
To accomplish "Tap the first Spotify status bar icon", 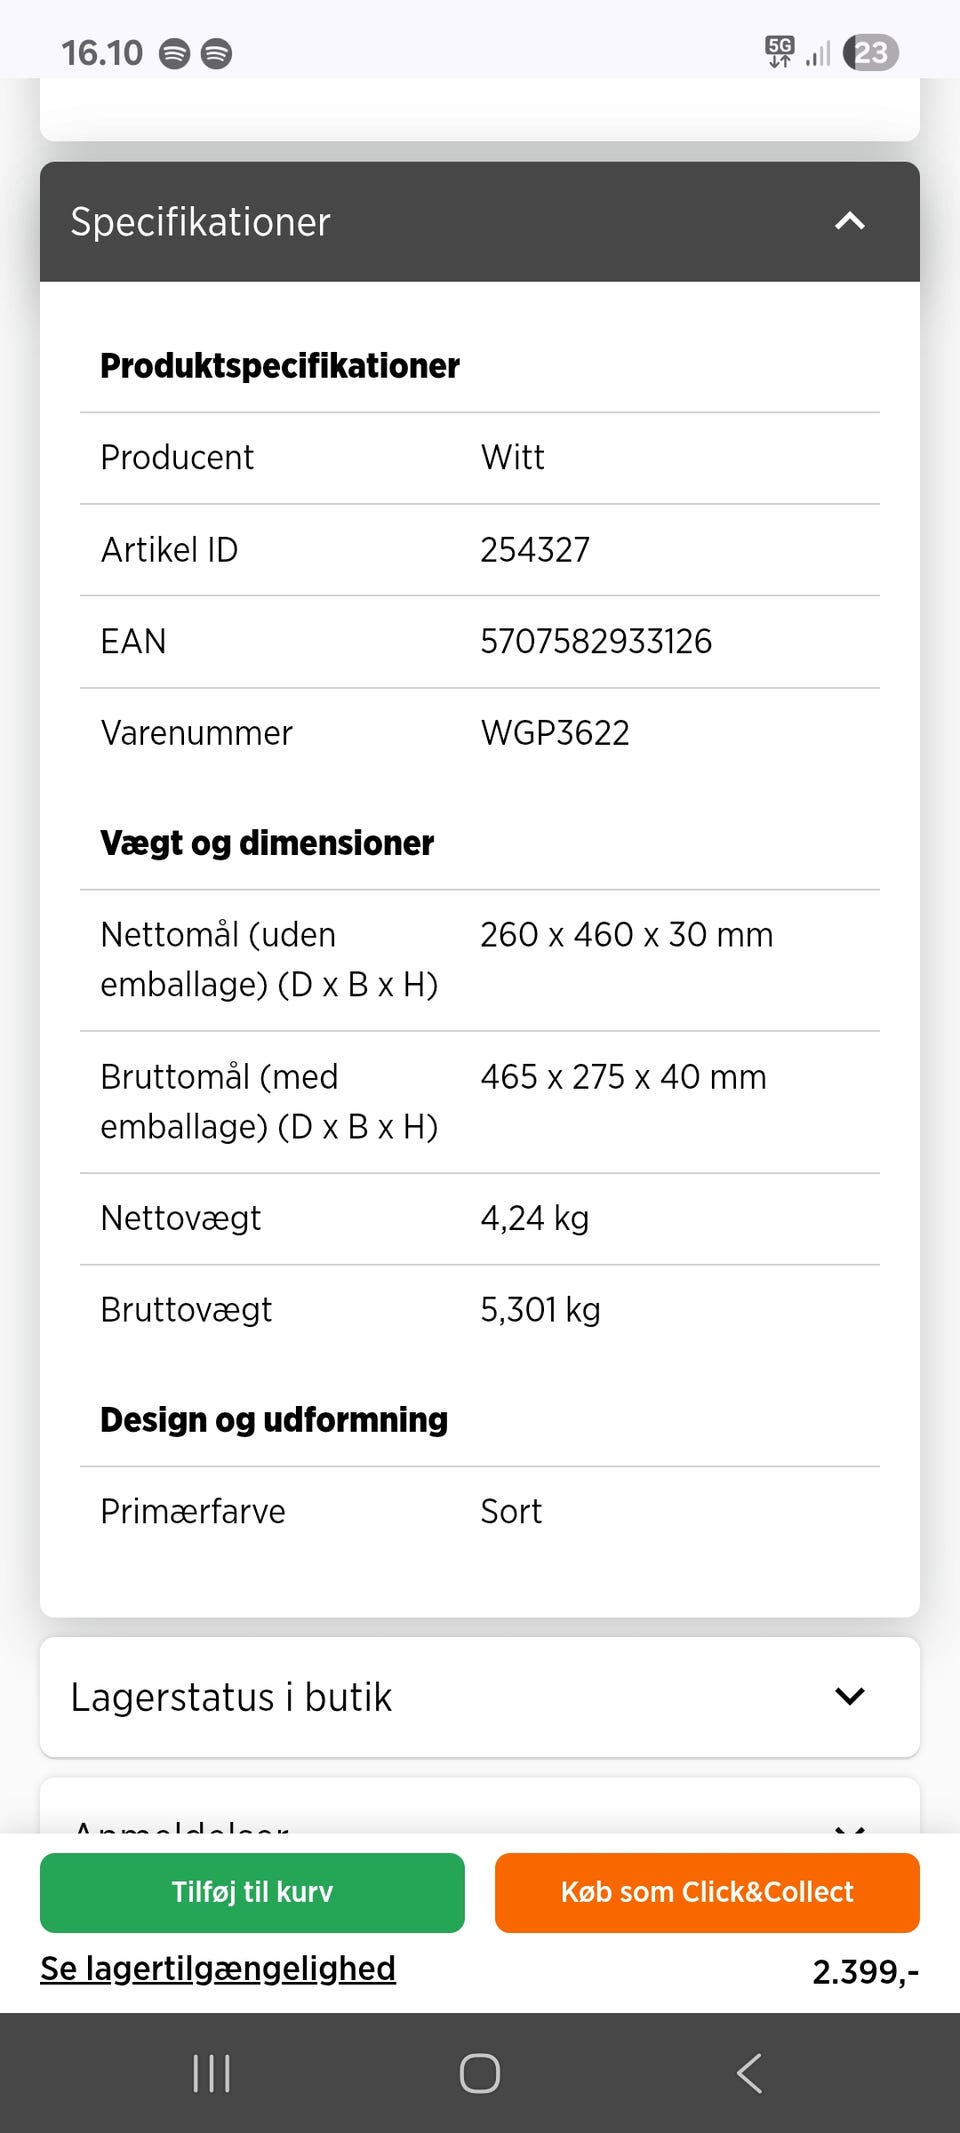I will (175, 53).
